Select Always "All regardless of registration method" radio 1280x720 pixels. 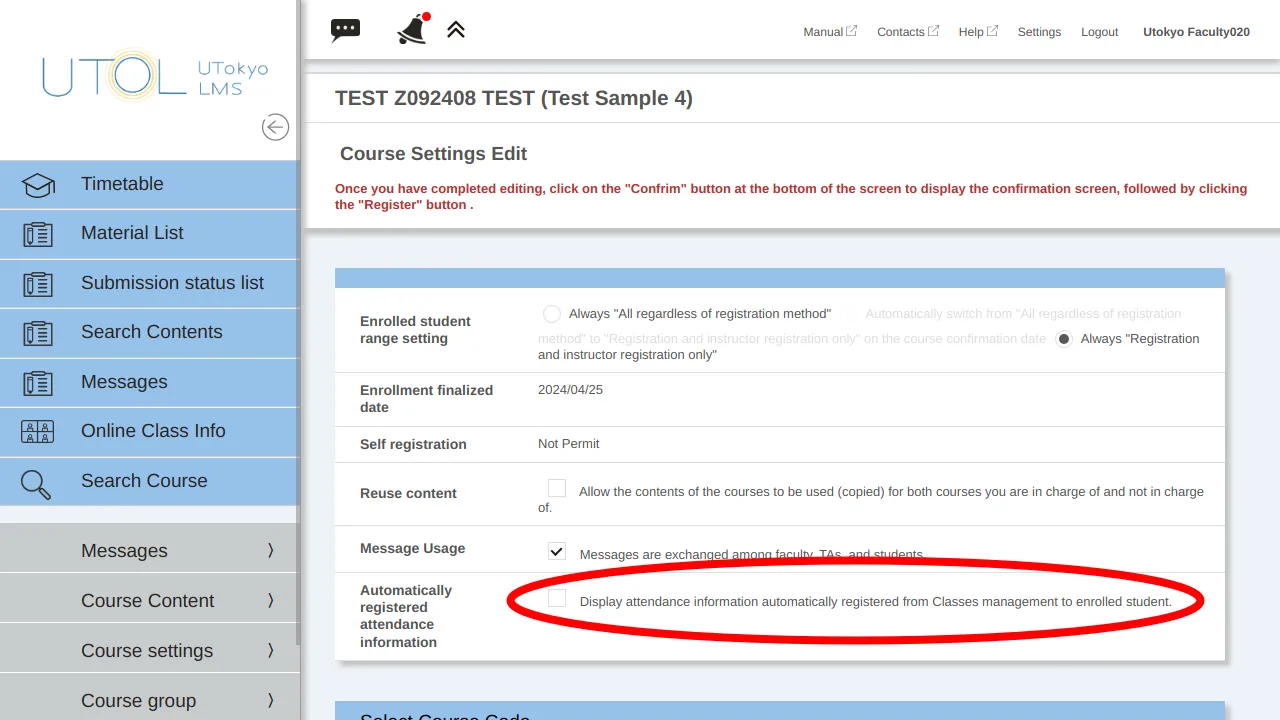[552, 314]
